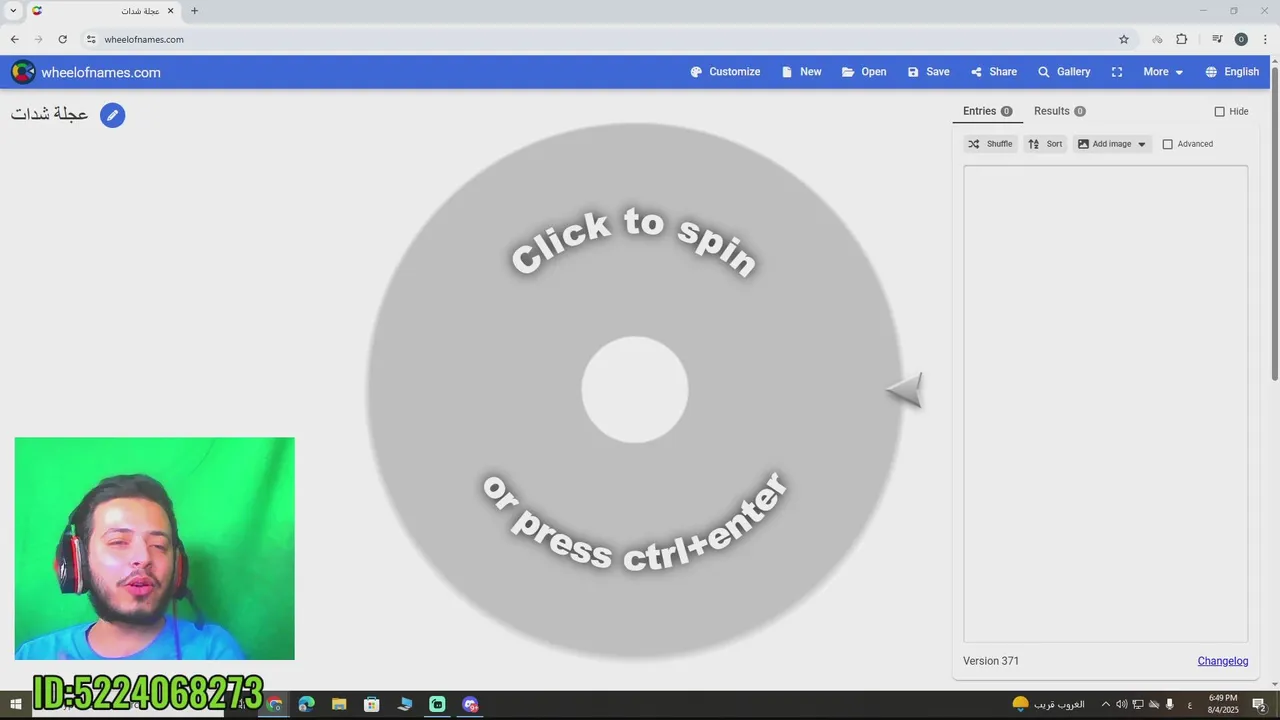The height and width of the screenshot is (720, 1280).
Task: Click the wheelofnames.com logo icon
Action: 23,72
